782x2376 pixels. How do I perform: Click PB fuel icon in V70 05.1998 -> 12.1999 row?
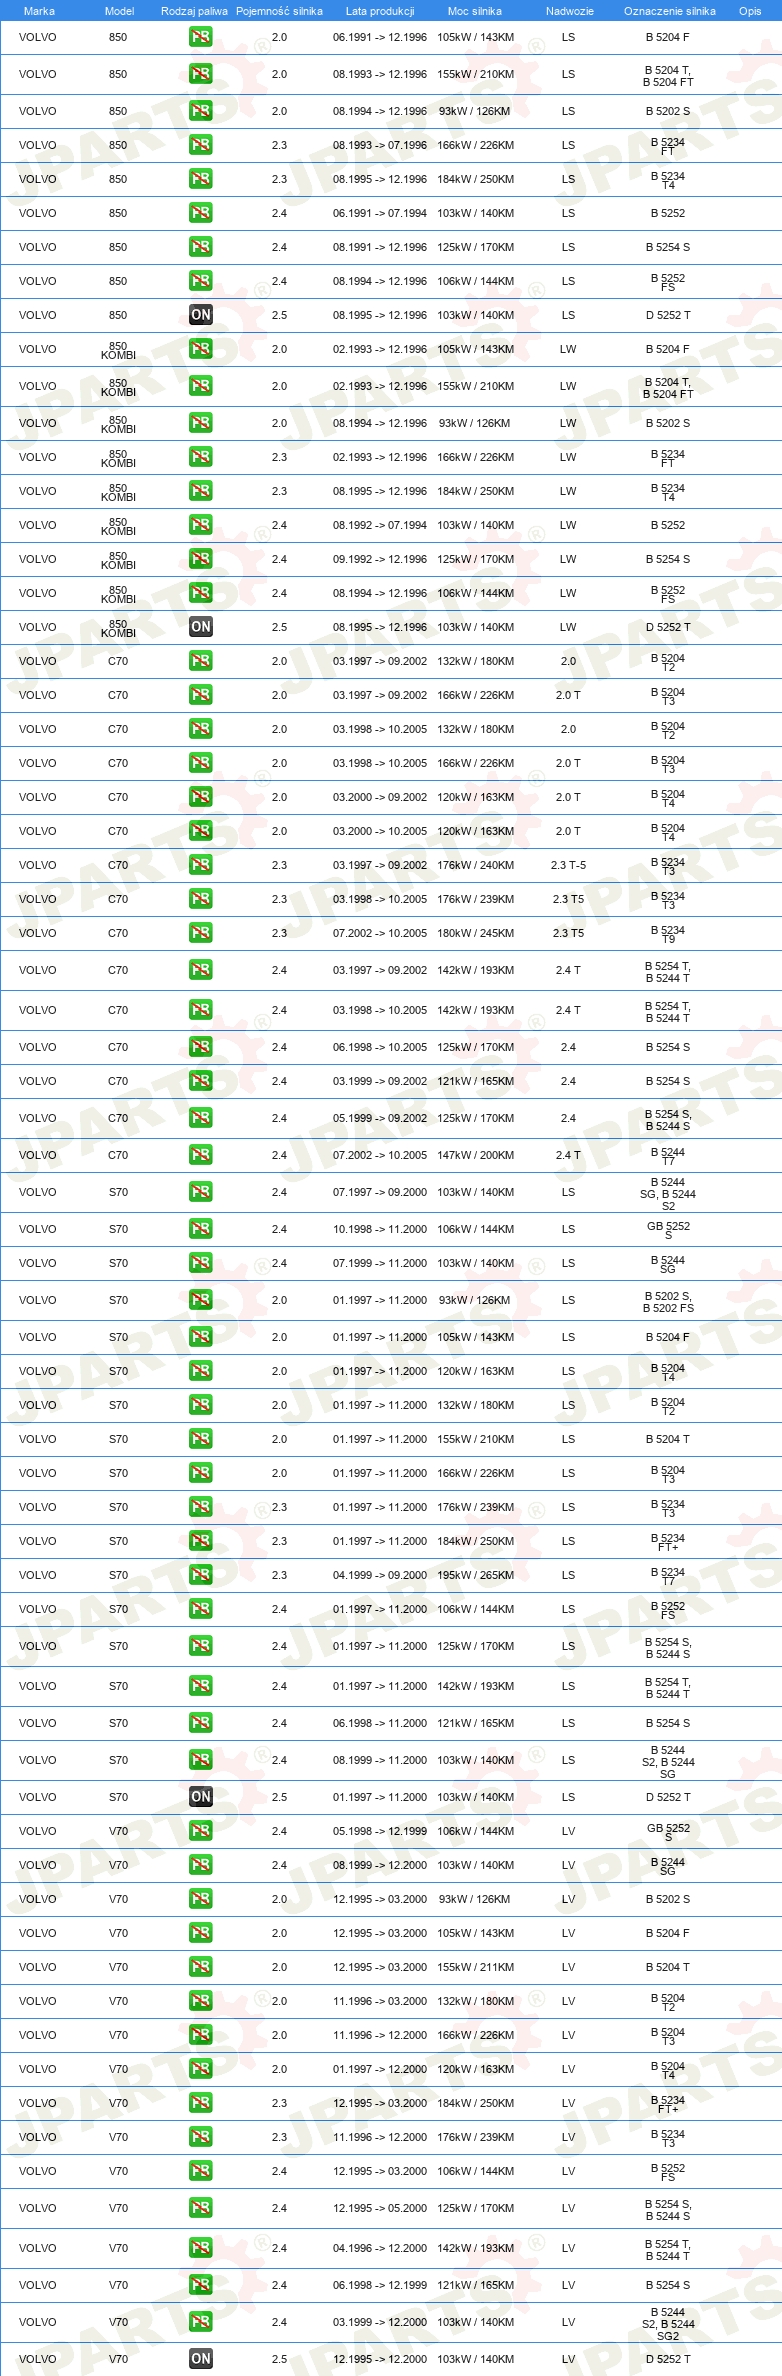[x=200, y=1831]
